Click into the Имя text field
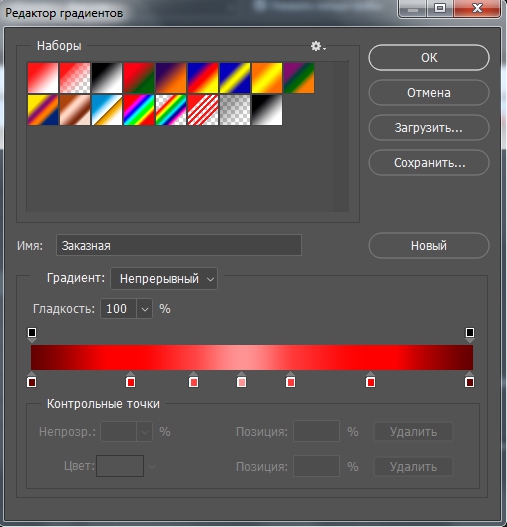507x527 pixels. [x=179, y=245]
